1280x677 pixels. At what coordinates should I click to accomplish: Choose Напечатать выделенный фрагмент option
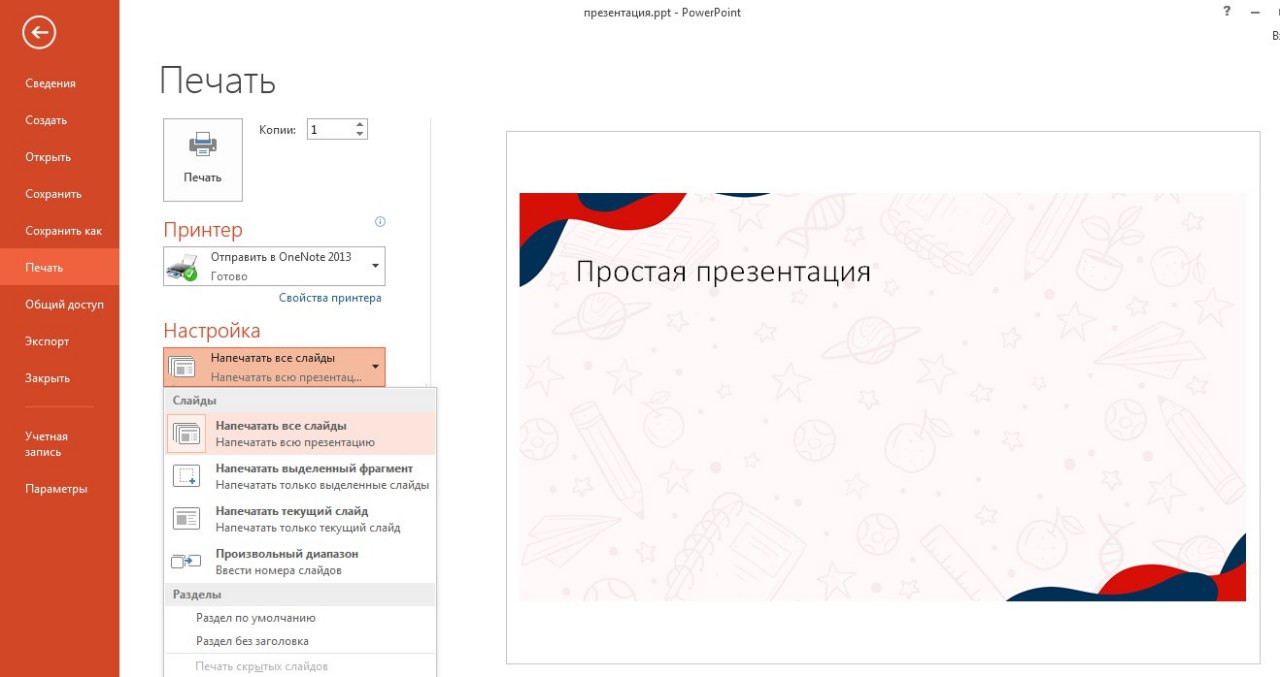[x=300, y=477]
